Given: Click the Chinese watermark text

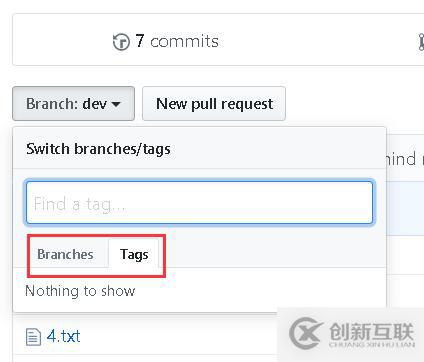Looking at the screenshot, I should click(x=372, y=332).
